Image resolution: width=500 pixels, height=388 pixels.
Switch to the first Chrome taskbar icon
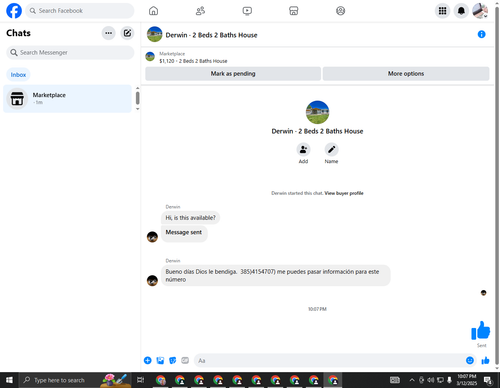[161, 380]
